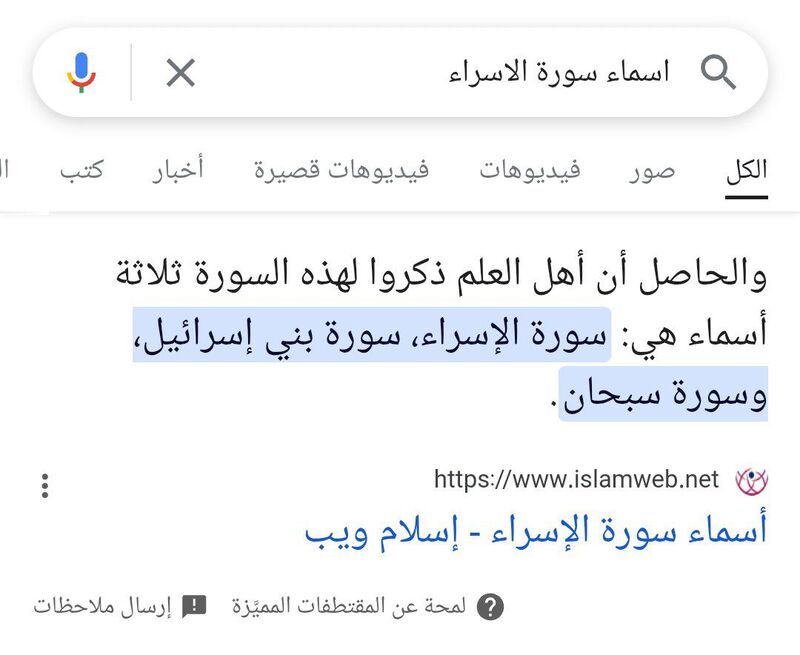Click the magnifying glass search icon
The height and width of the screenshot is (655, 800).
(718, 72)
